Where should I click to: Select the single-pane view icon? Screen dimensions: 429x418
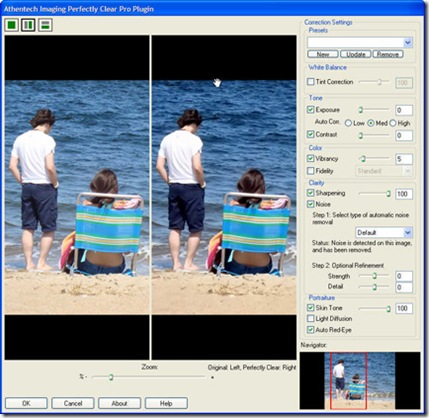click(12, 25)
